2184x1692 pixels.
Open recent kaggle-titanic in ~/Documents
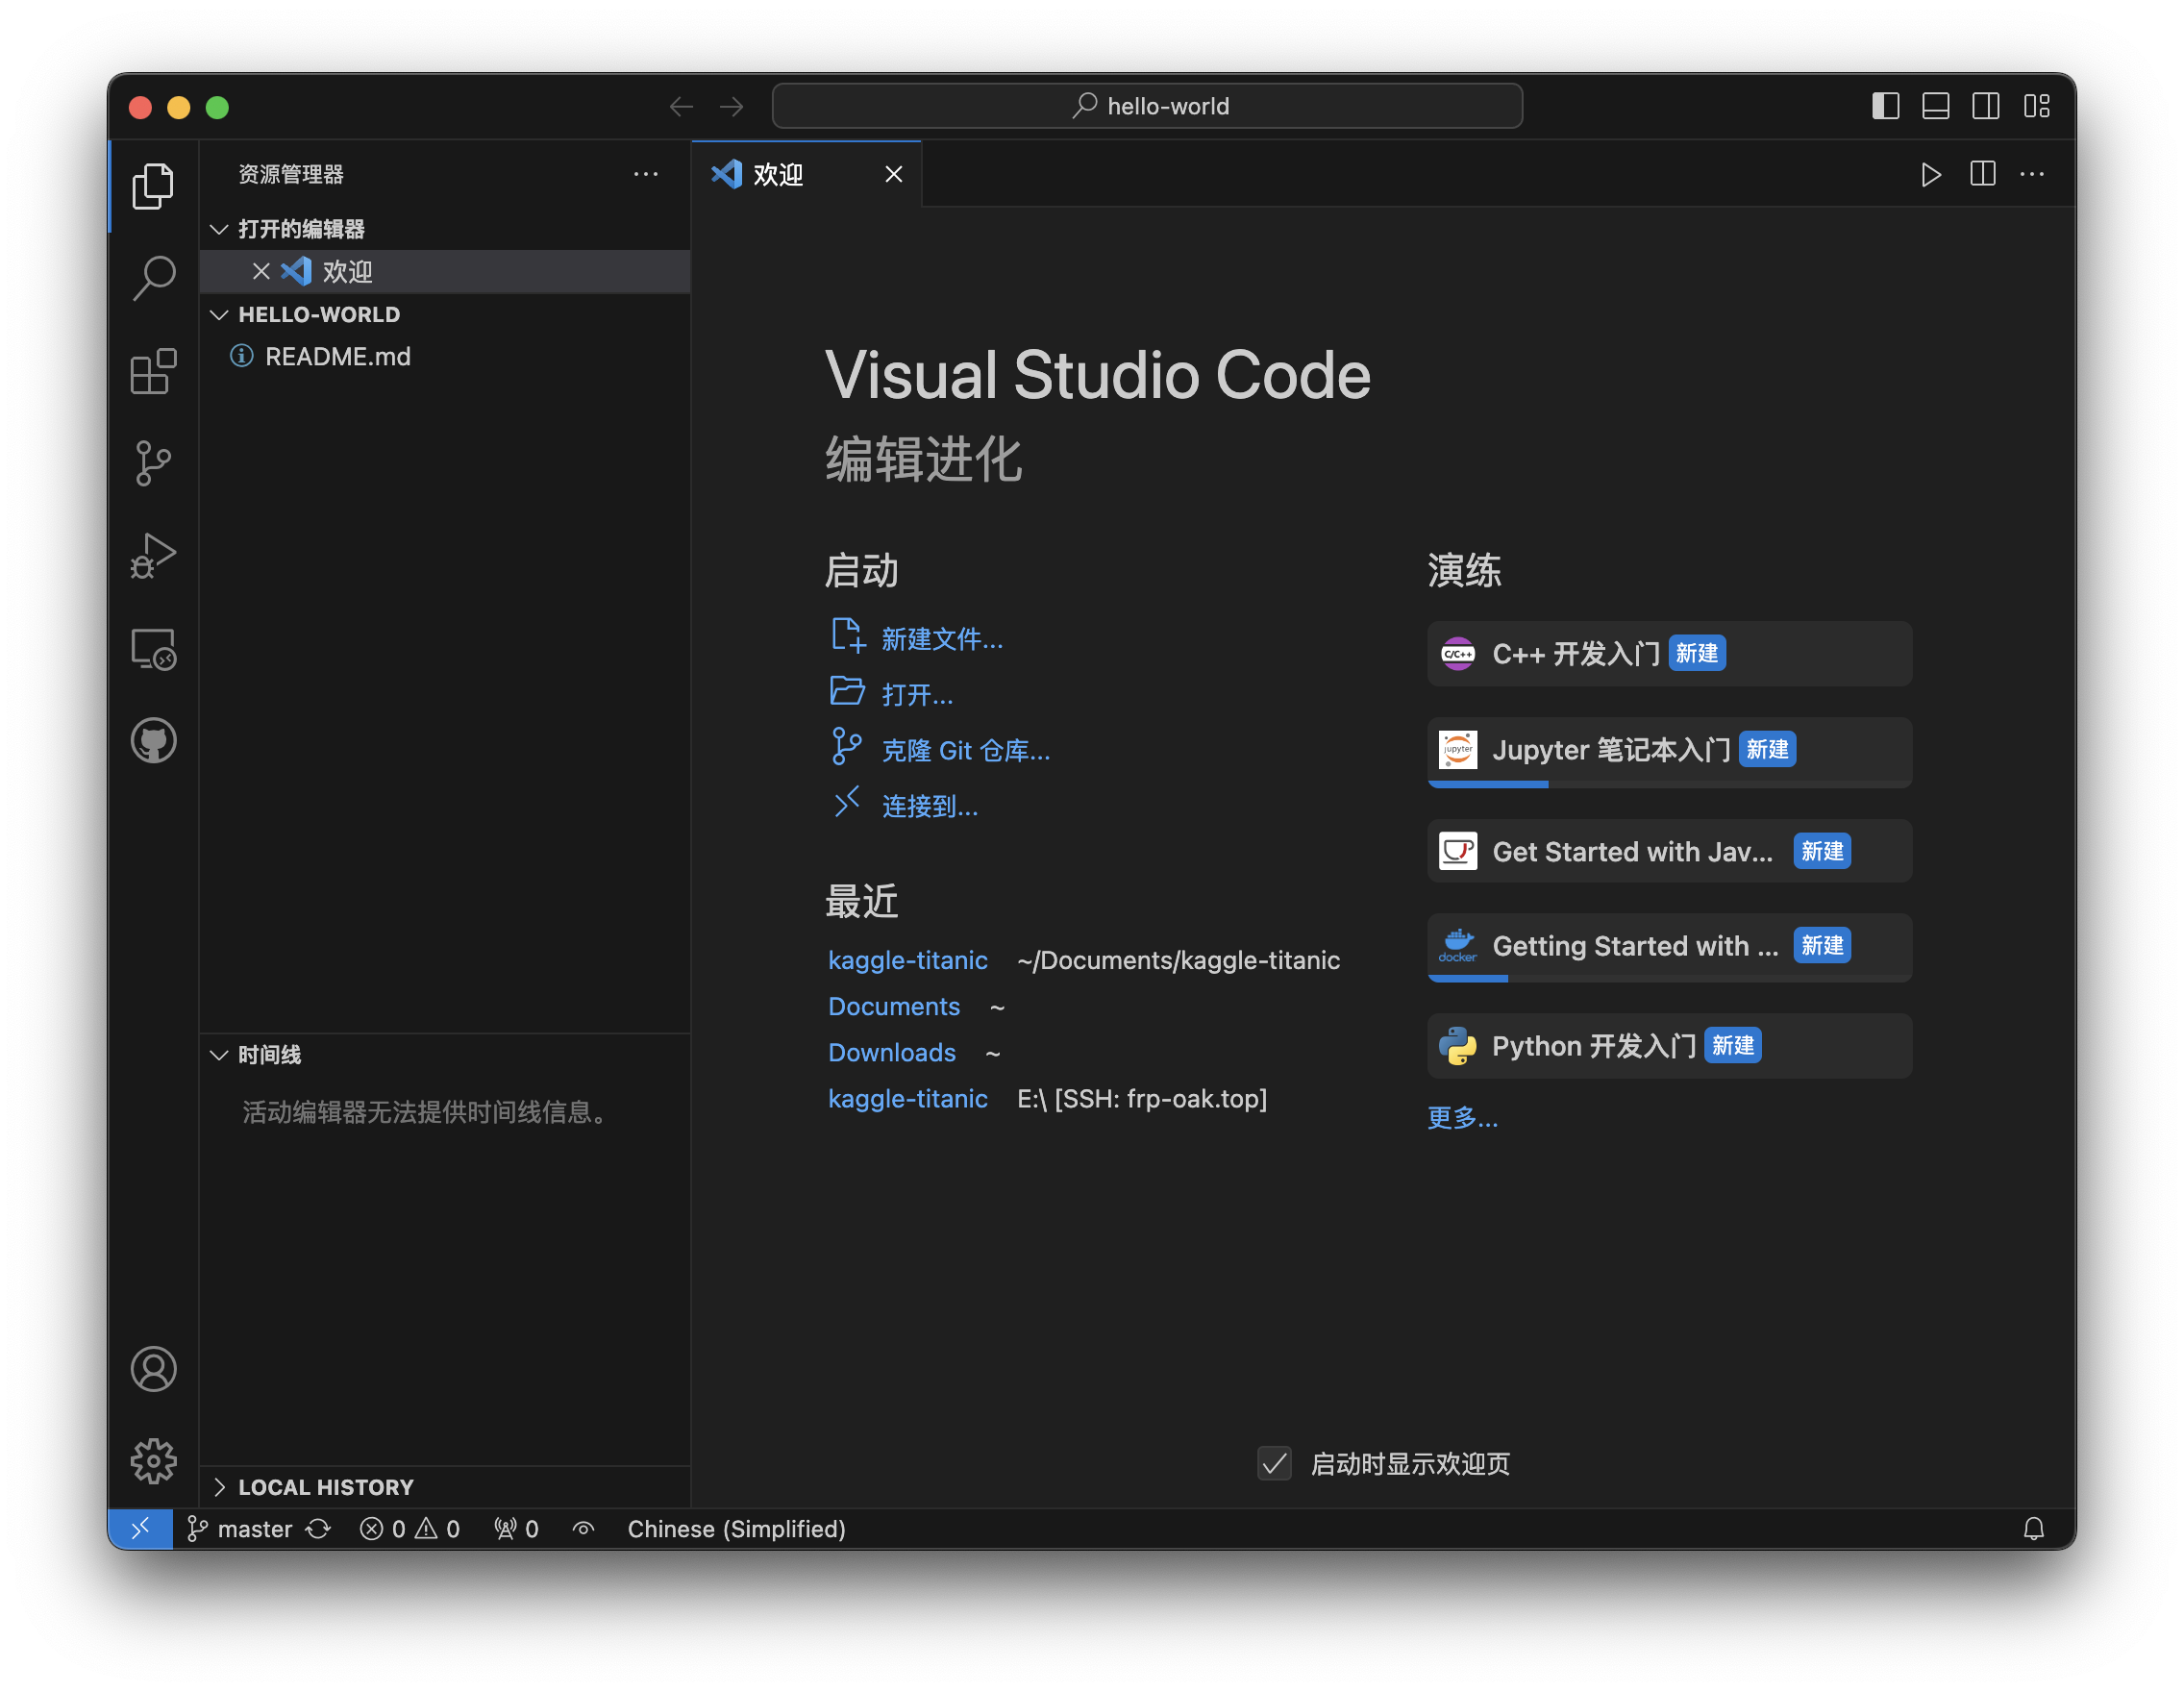(x=908, y=960)
